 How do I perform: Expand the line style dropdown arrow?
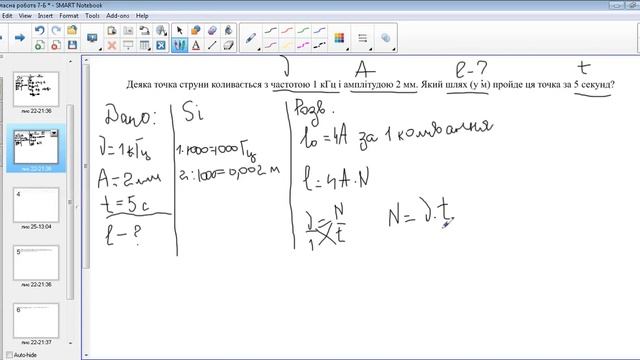371,49
